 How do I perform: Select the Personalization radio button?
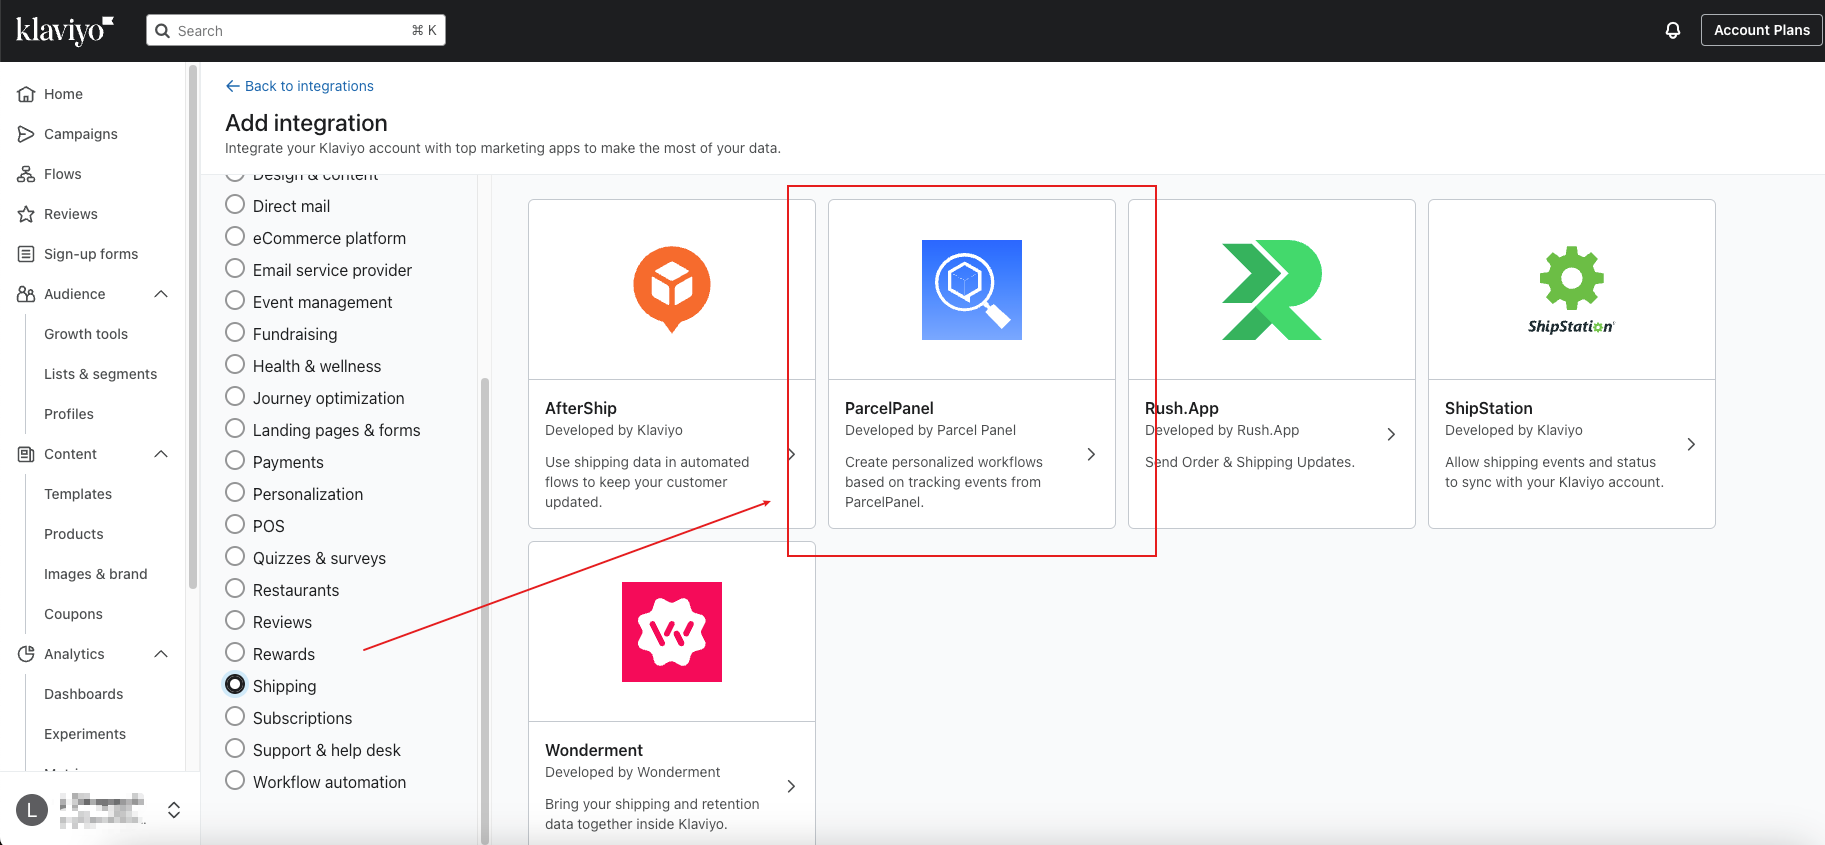coord(235,493)
